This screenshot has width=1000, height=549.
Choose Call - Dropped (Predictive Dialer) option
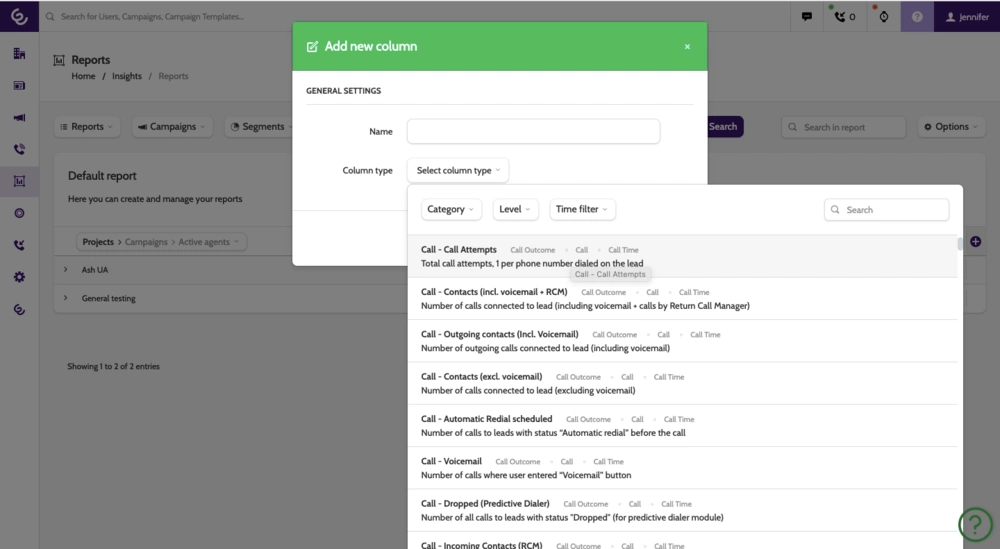coord(485,504)
